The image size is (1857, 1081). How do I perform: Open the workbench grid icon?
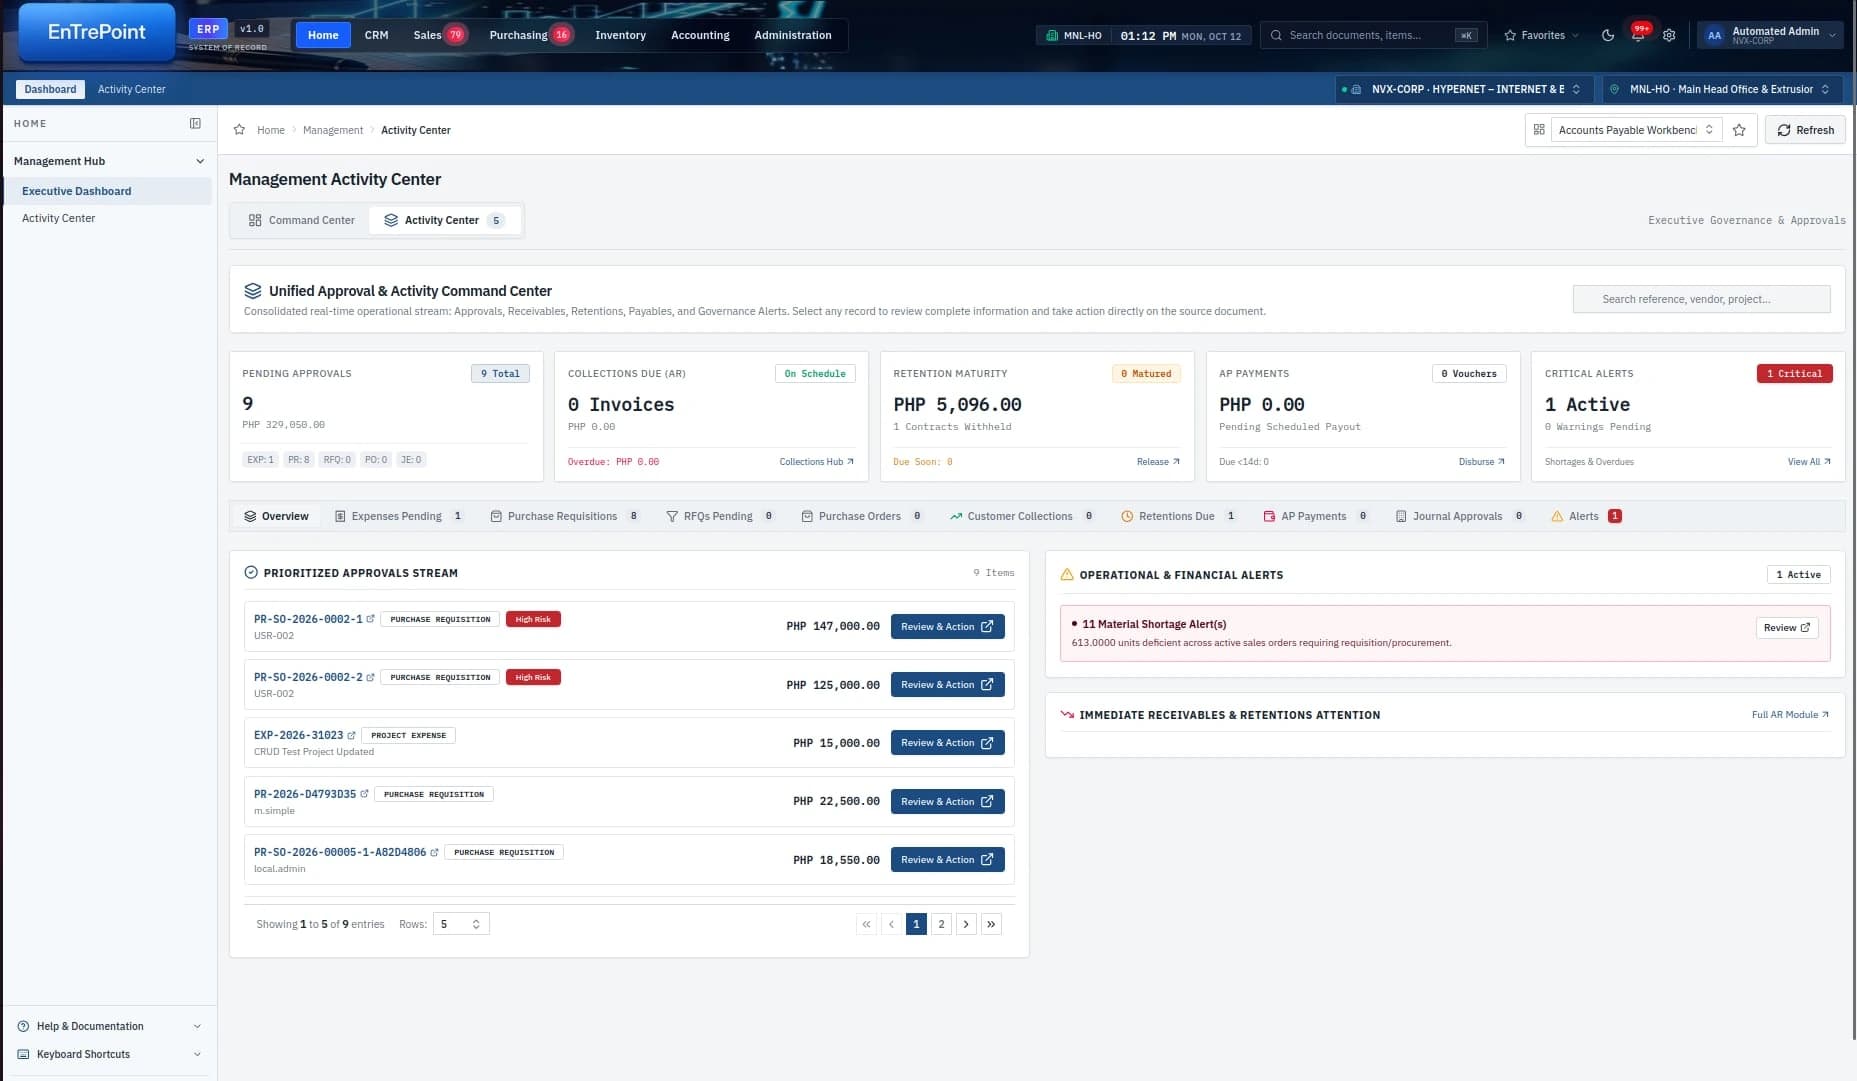click(1539, 130)
